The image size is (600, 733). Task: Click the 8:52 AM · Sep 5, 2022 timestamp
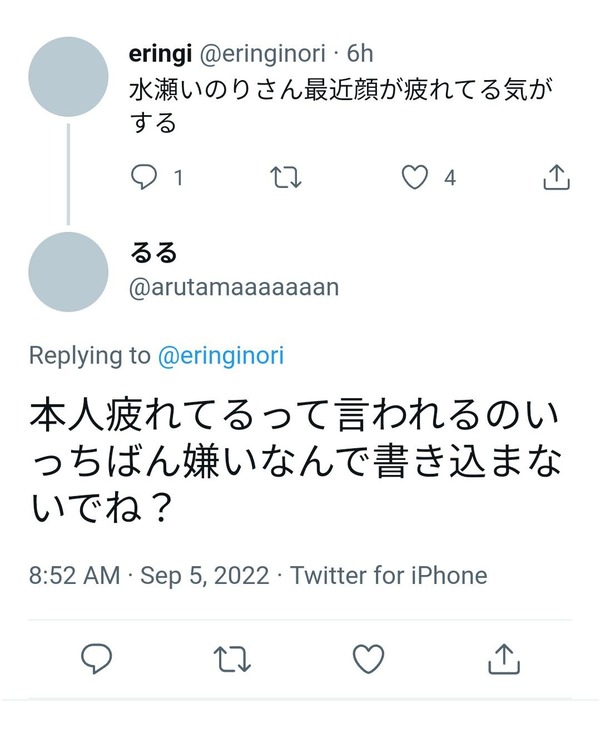149,575
